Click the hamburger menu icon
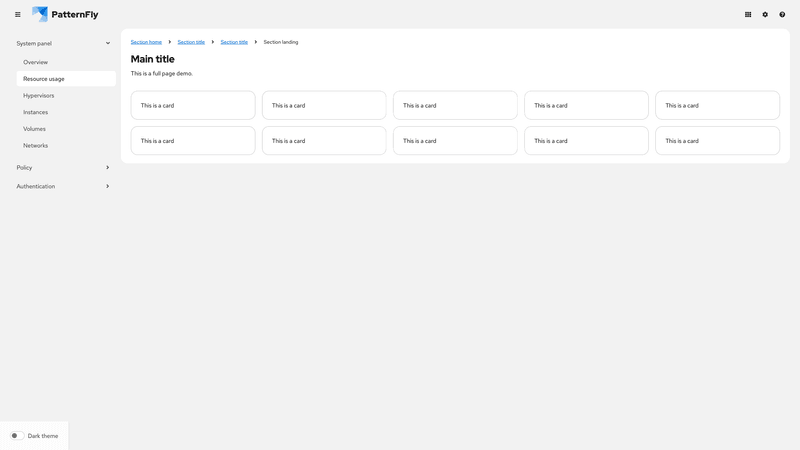This screenshot has height=450, width=800. coord(17,15)
